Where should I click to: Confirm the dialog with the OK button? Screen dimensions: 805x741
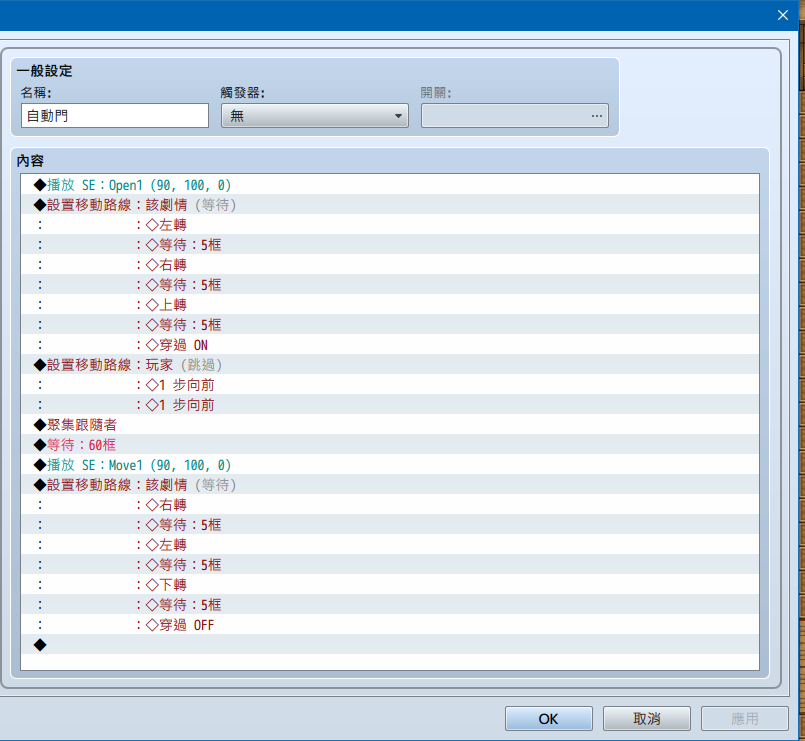point(548,718)
